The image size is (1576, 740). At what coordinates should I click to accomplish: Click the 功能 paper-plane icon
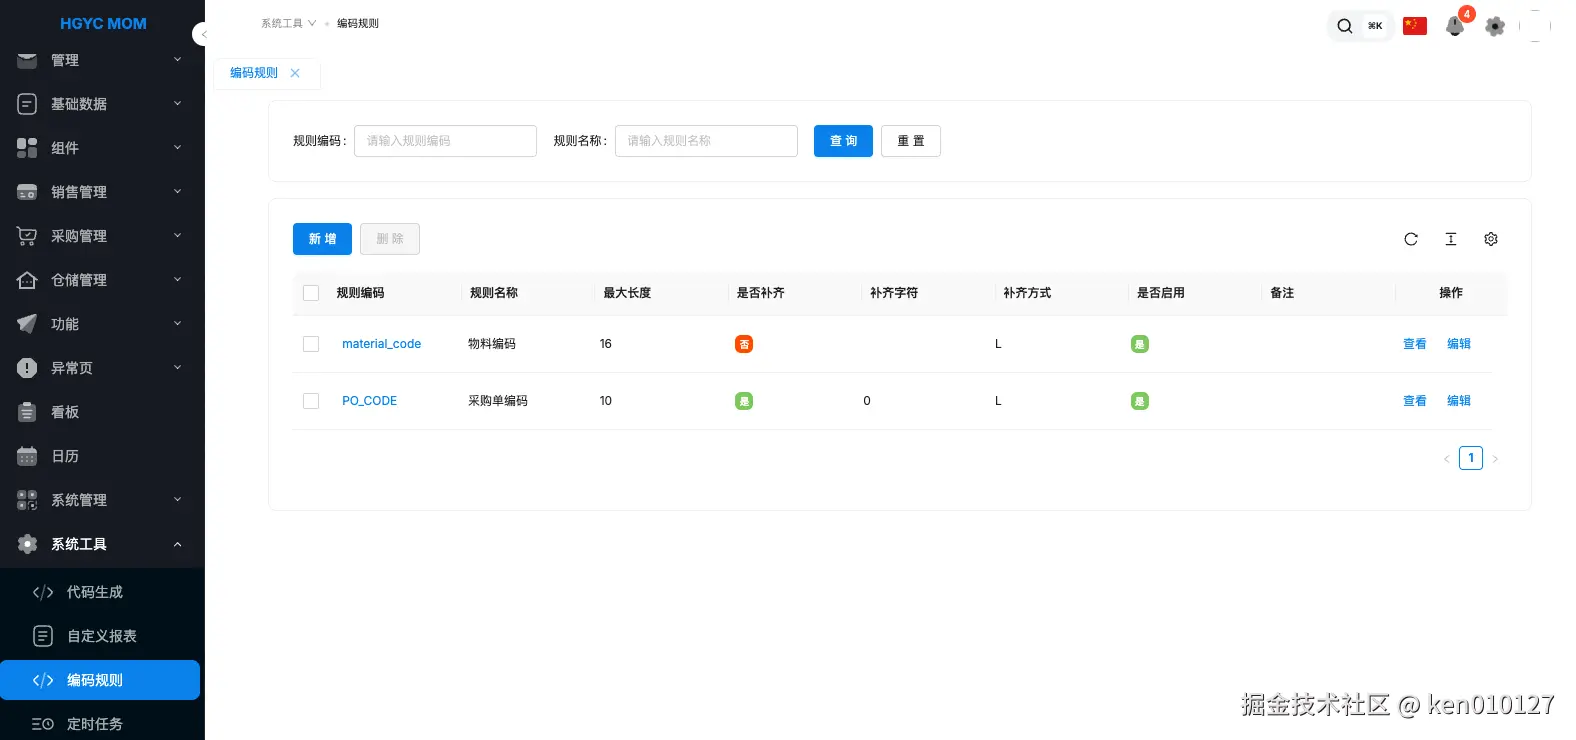click(x=27, y=324)
